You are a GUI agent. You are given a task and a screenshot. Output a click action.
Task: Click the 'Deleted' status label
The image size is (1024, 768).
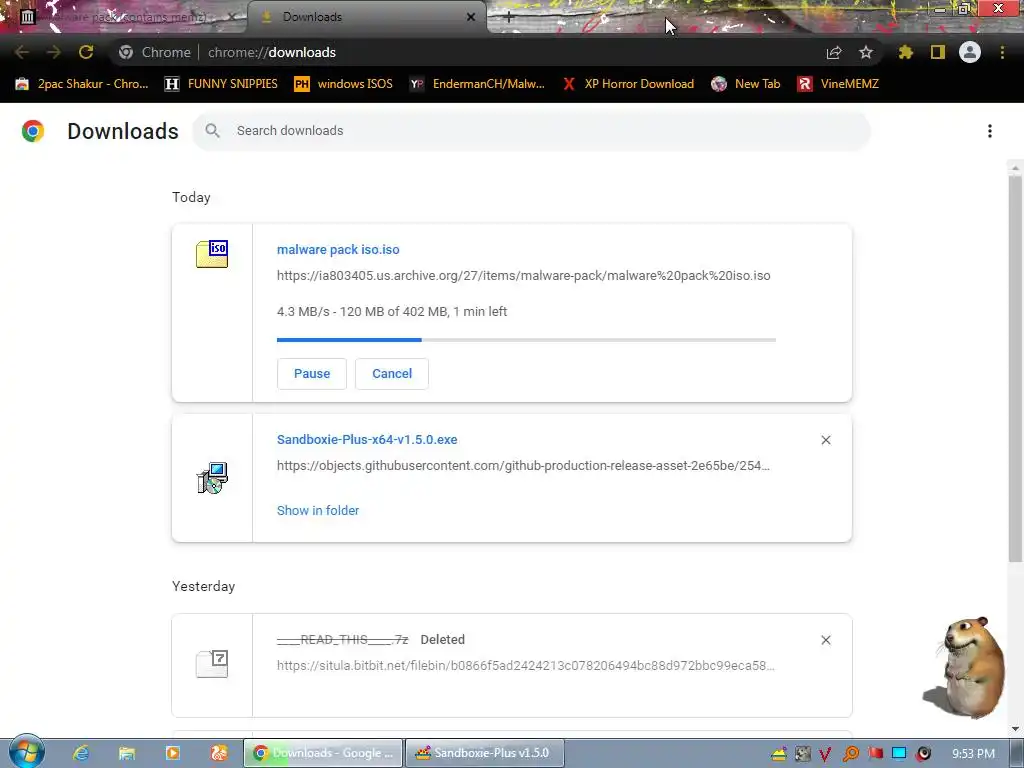(443, 640)
